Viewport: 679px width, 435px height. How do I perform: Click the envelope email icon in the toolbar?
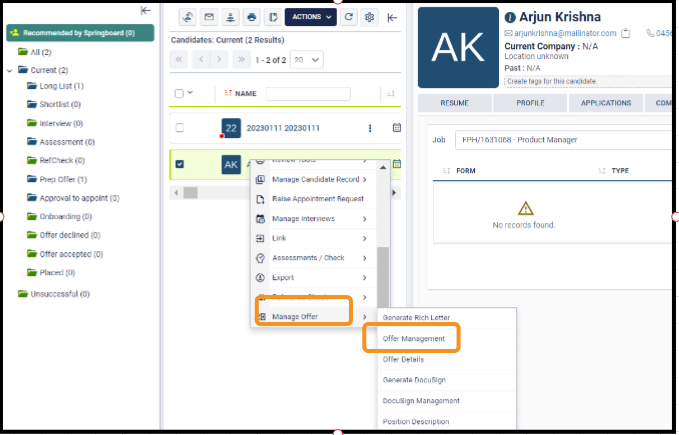pyautogui.click(x=209, y=17)
